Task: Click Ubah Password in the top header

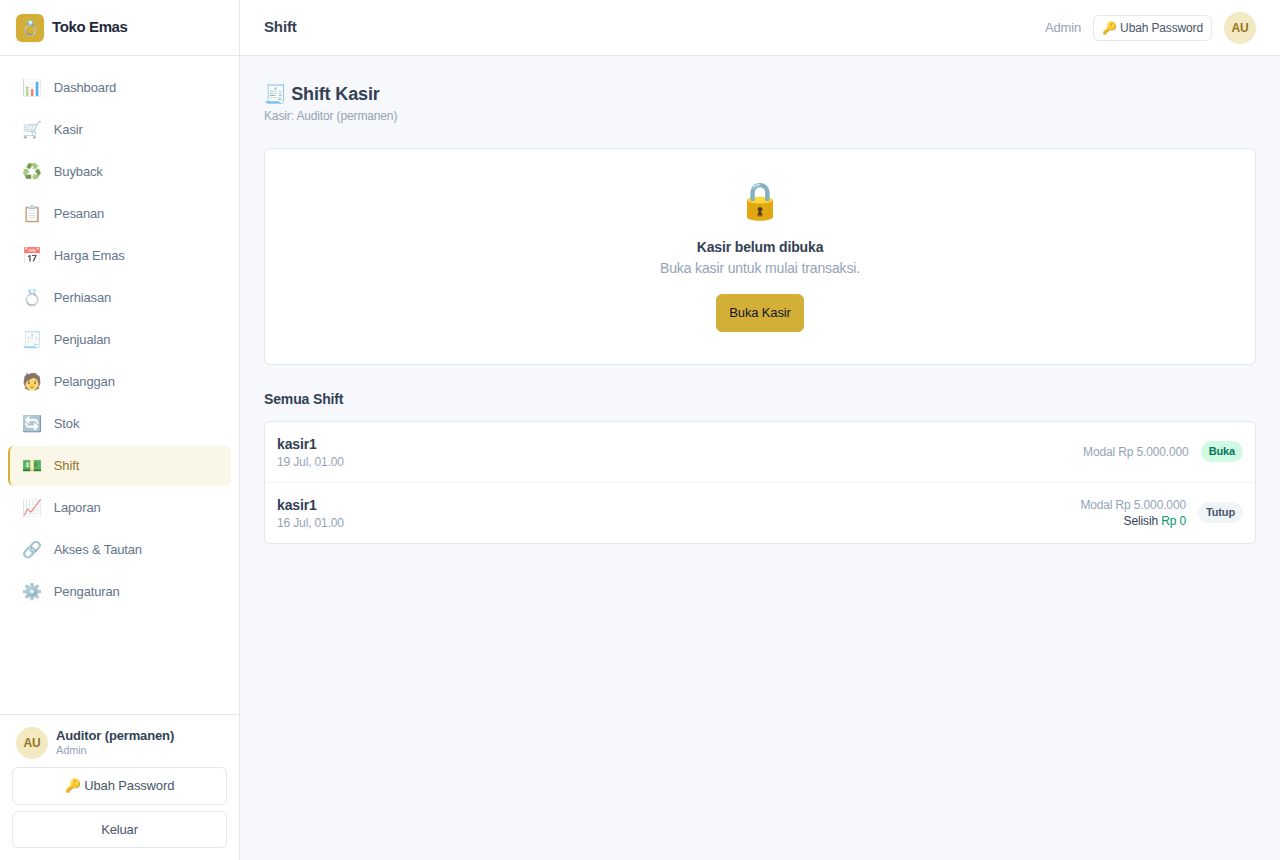Action: [x=1152, y=28]
